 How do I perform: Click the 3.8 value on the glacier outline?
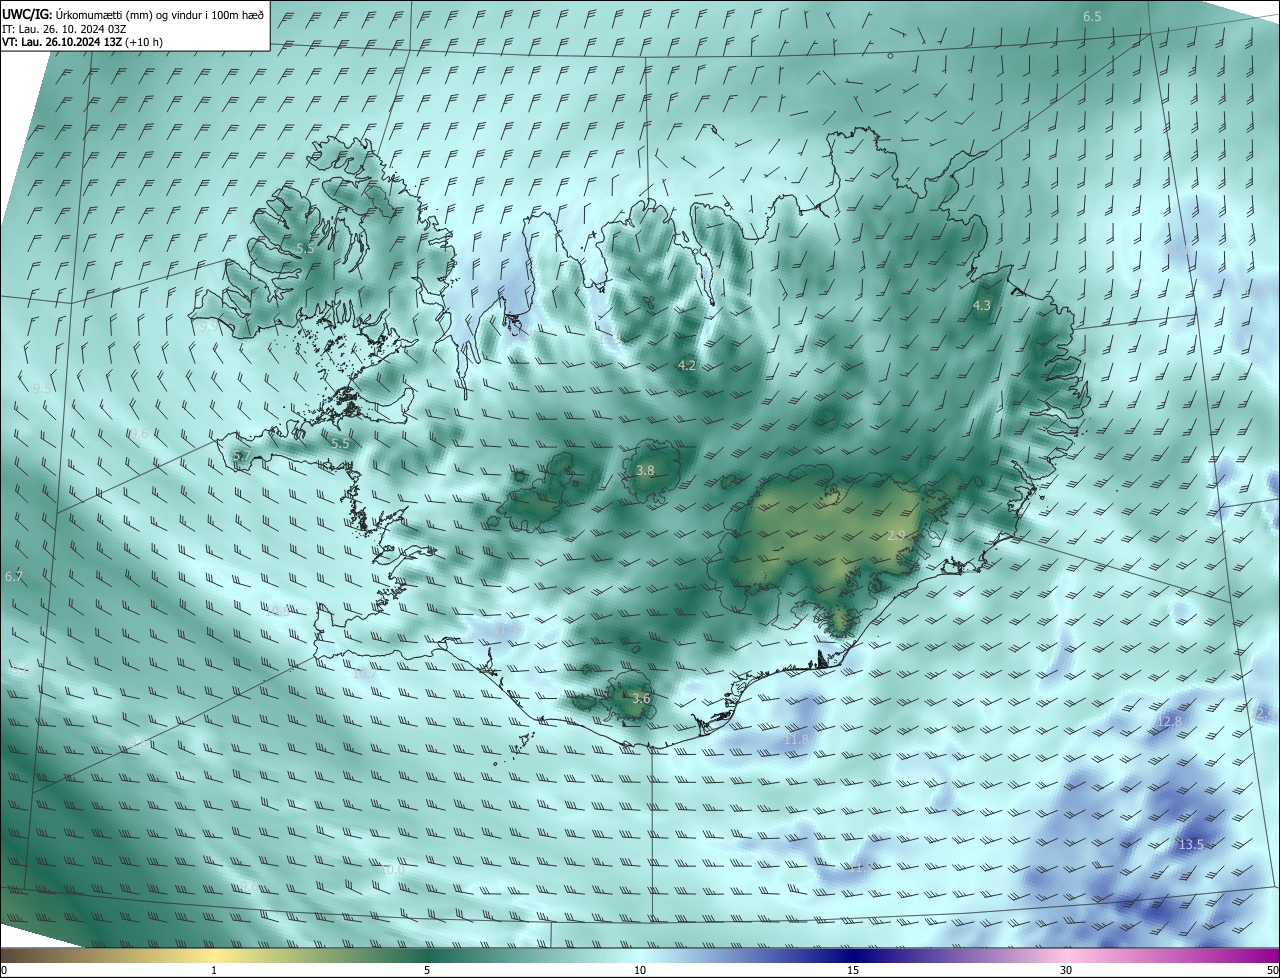tap(645, 470)
